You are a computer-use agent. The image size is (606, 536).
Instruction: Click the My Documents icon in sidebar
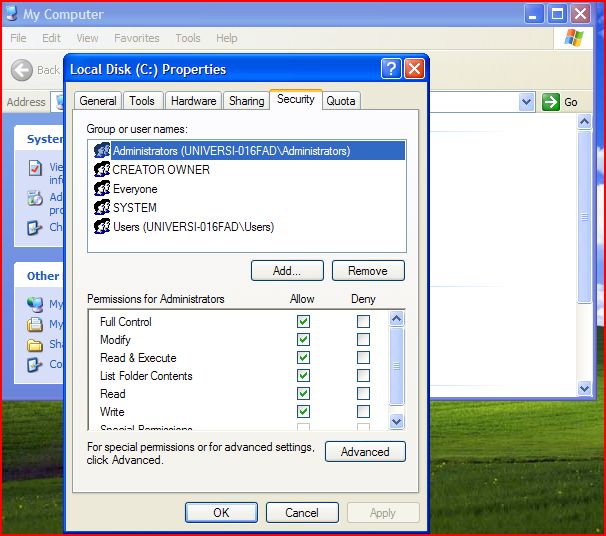tap(35, 324)
